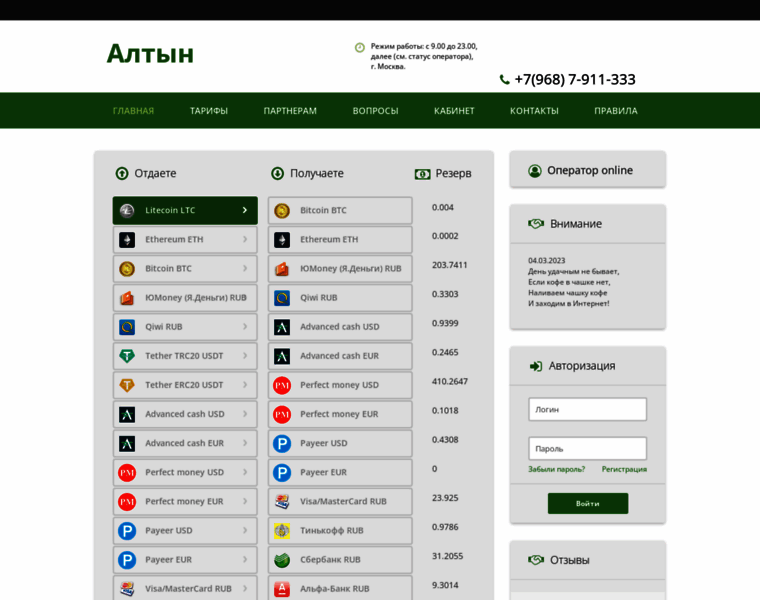Click the reserve value 410.2647
Image resolution: width=760 pixels, height=600 pixels.
pyautogui.click(x=450, y=381)
